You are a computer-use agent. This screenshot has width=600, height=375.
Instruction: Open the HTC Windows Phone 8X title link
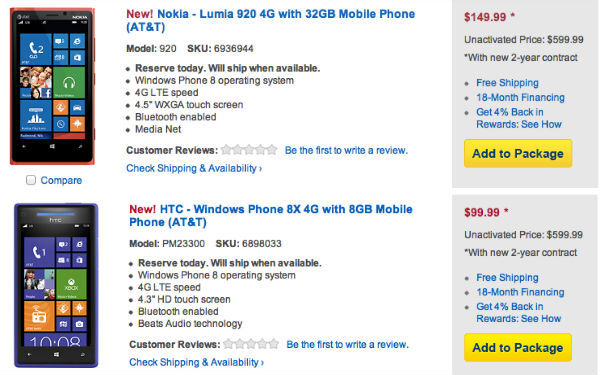(x=271, y=215)
